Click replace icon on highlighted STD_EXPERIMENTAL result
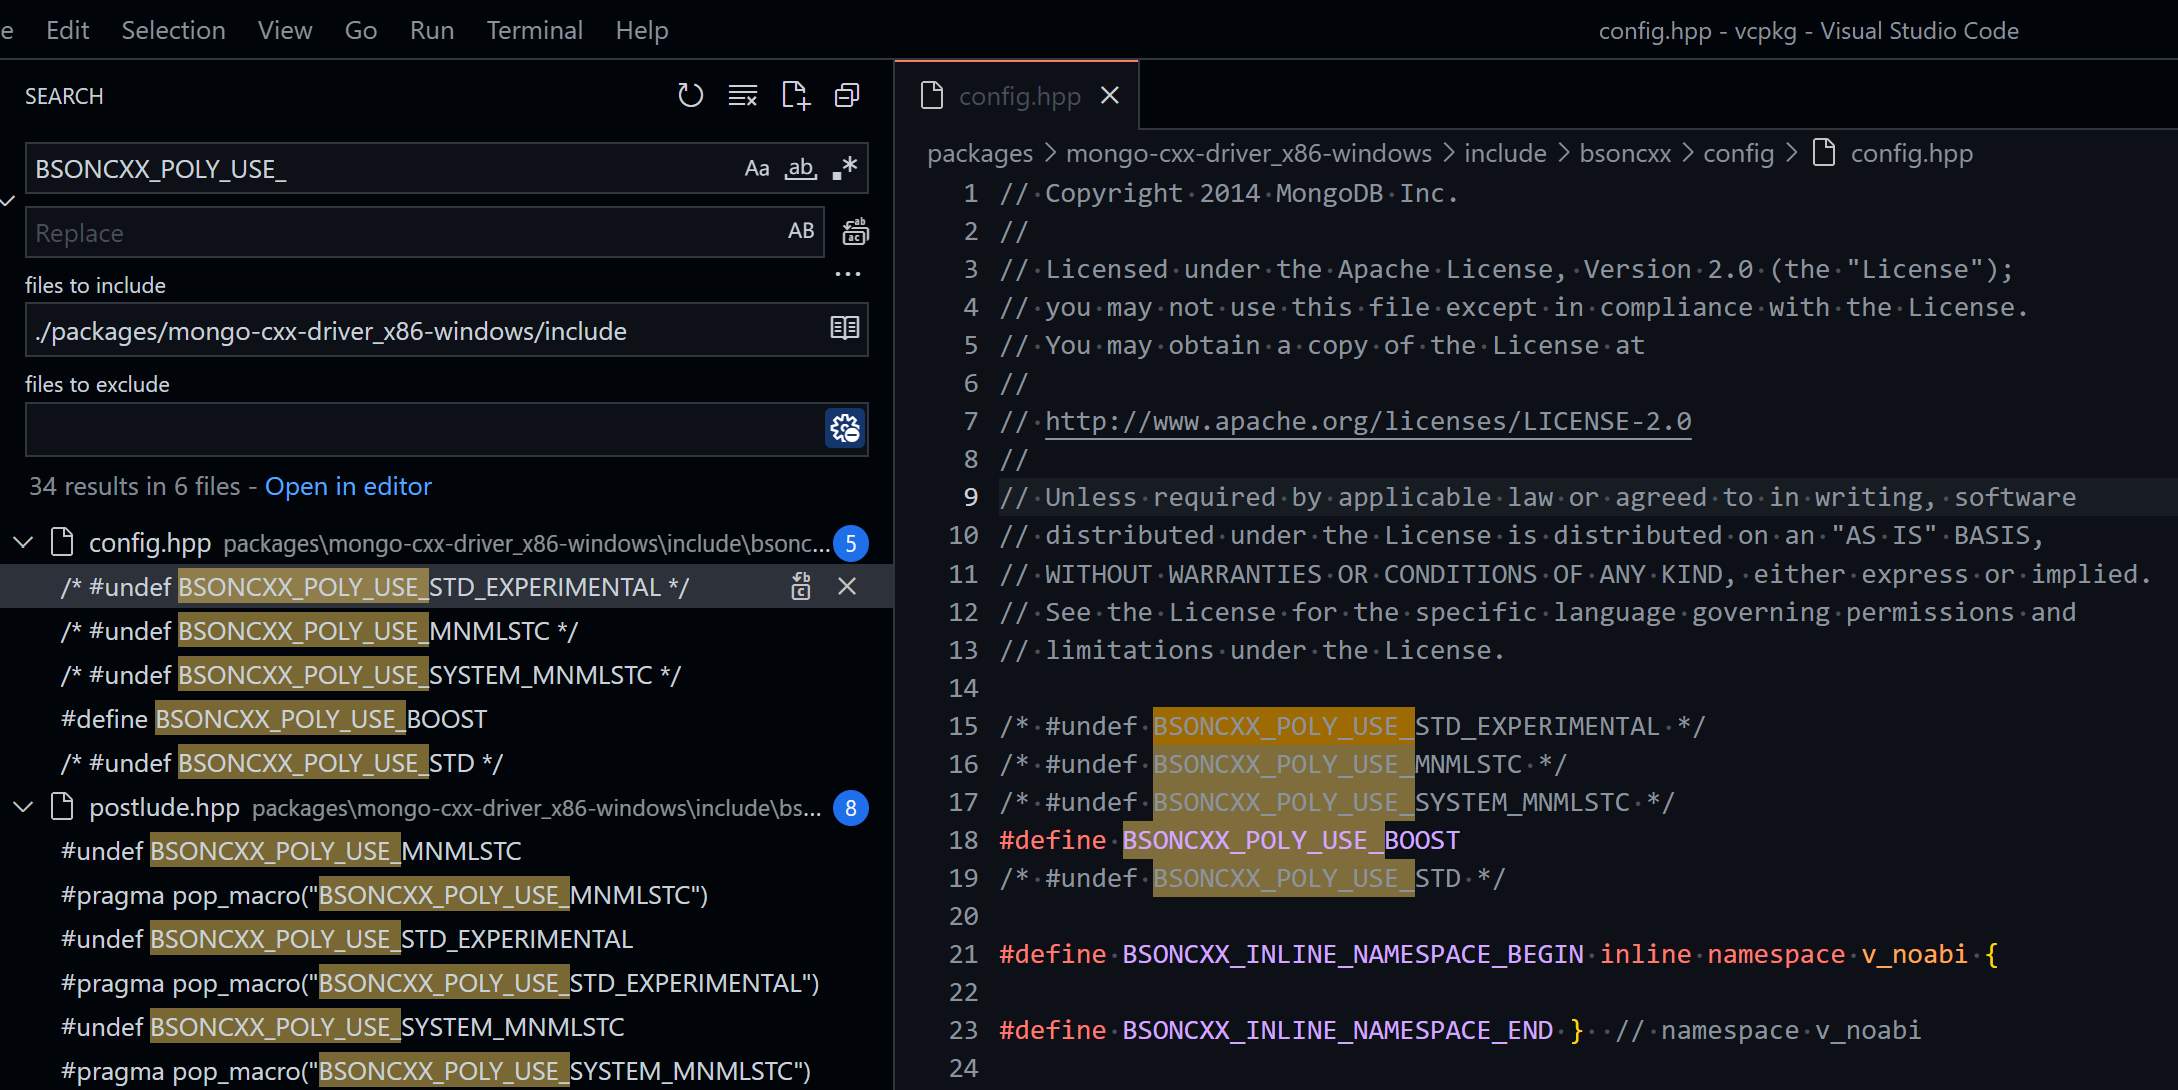Image resolution: width=2178 pixels, height=1090 pixels. point(801,587)
